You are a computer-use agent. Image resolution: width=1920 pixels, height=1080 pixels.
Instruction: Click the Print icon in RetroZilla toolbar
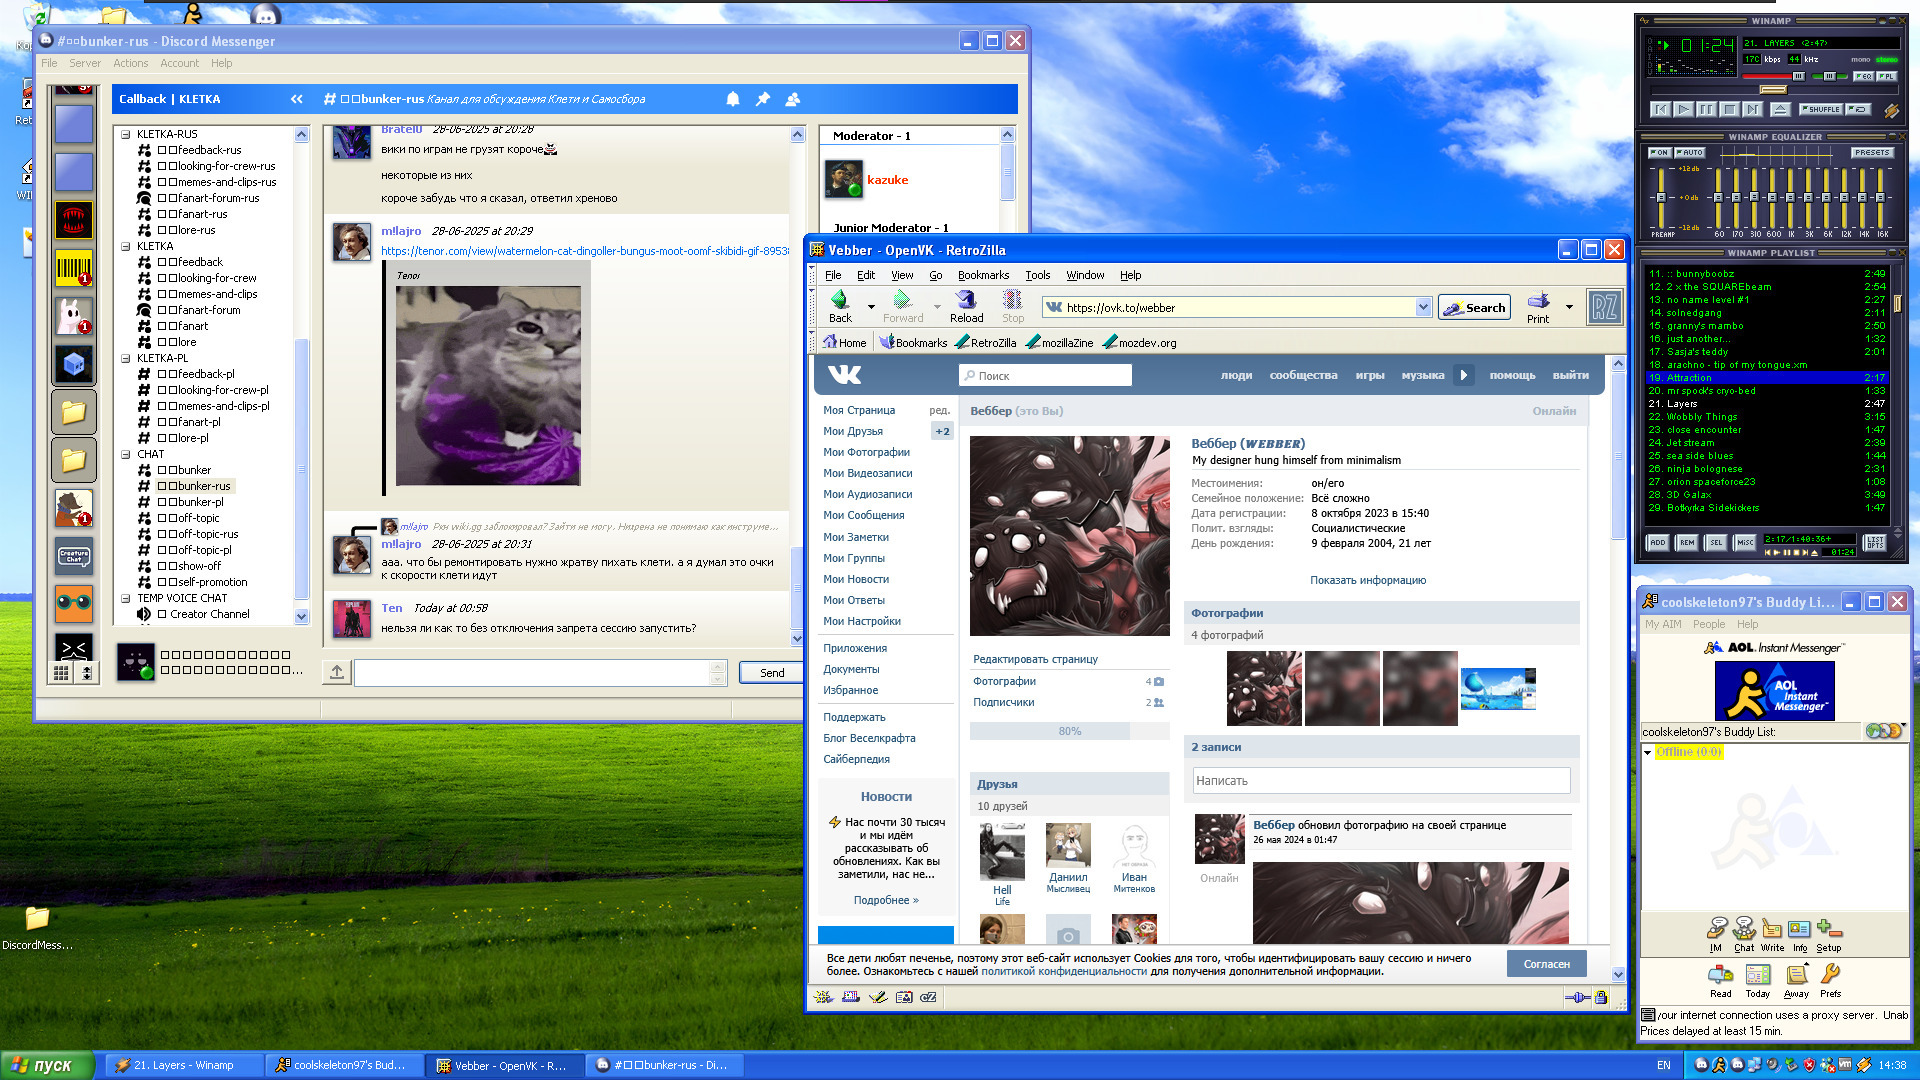point(1538,306)
